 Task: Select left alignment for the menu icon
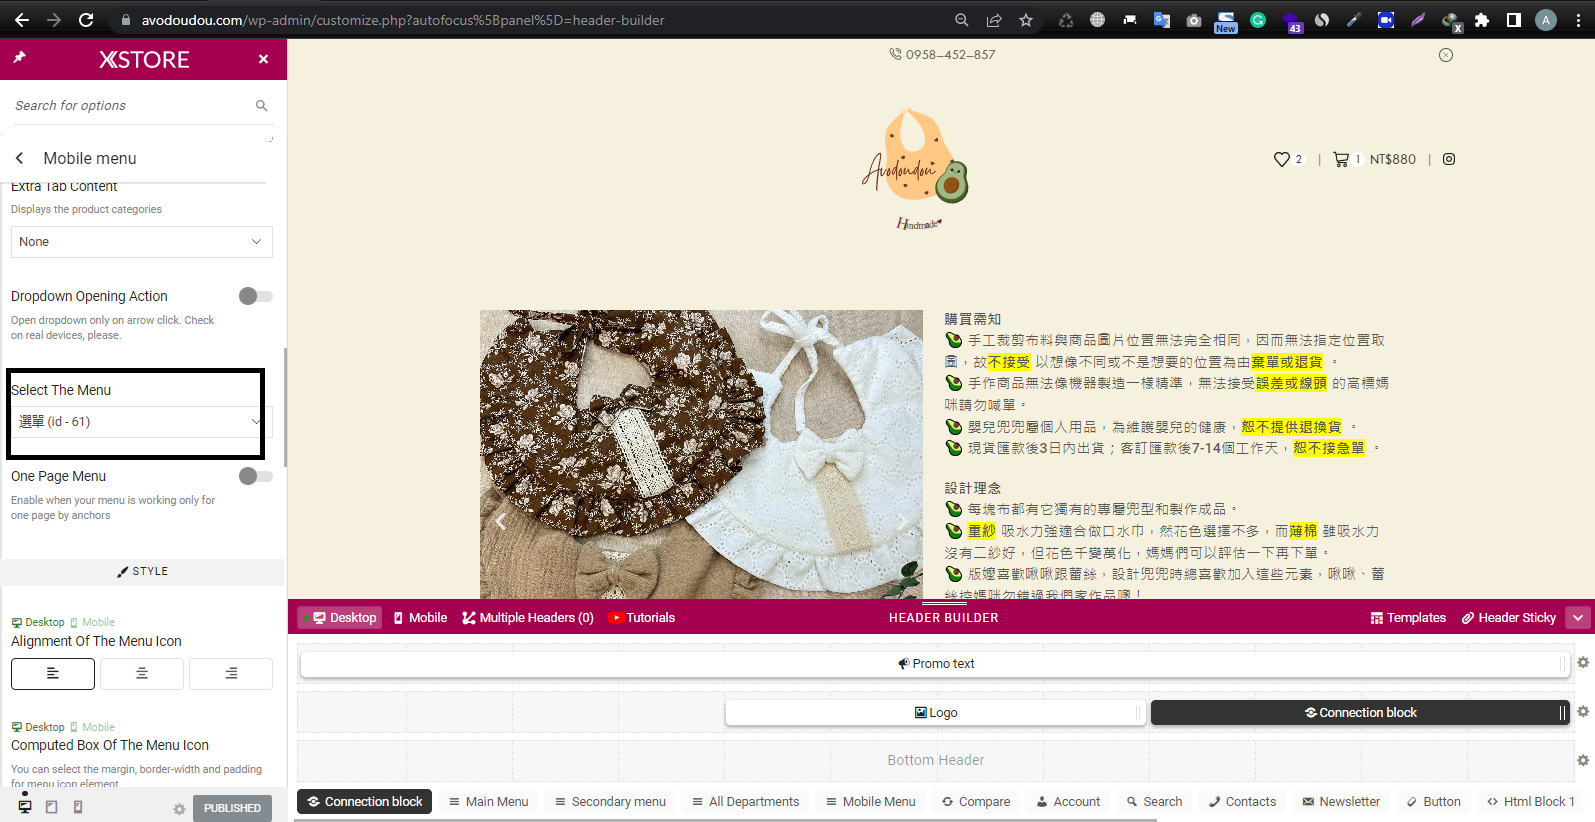pos(53,674)
